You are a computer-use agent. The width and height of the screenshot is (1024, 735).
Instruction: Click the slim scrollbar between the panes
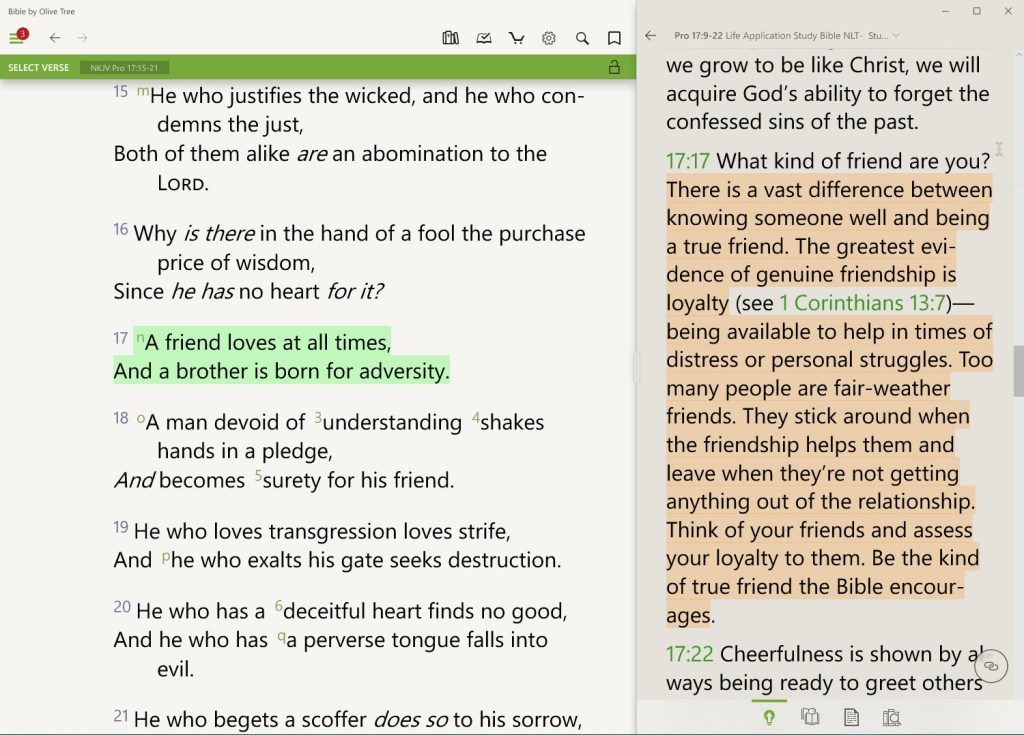coord(634,368)
